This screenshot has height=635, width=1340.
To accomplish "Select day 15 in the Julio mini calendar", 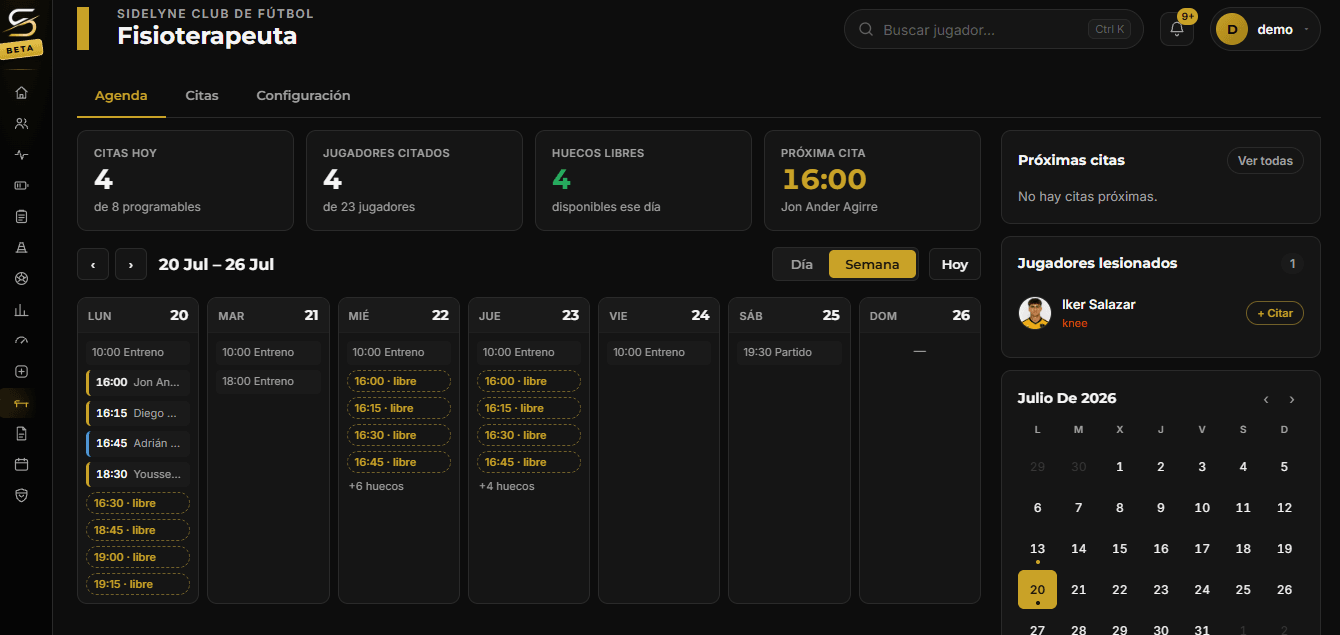I will tap(1120, 548).
